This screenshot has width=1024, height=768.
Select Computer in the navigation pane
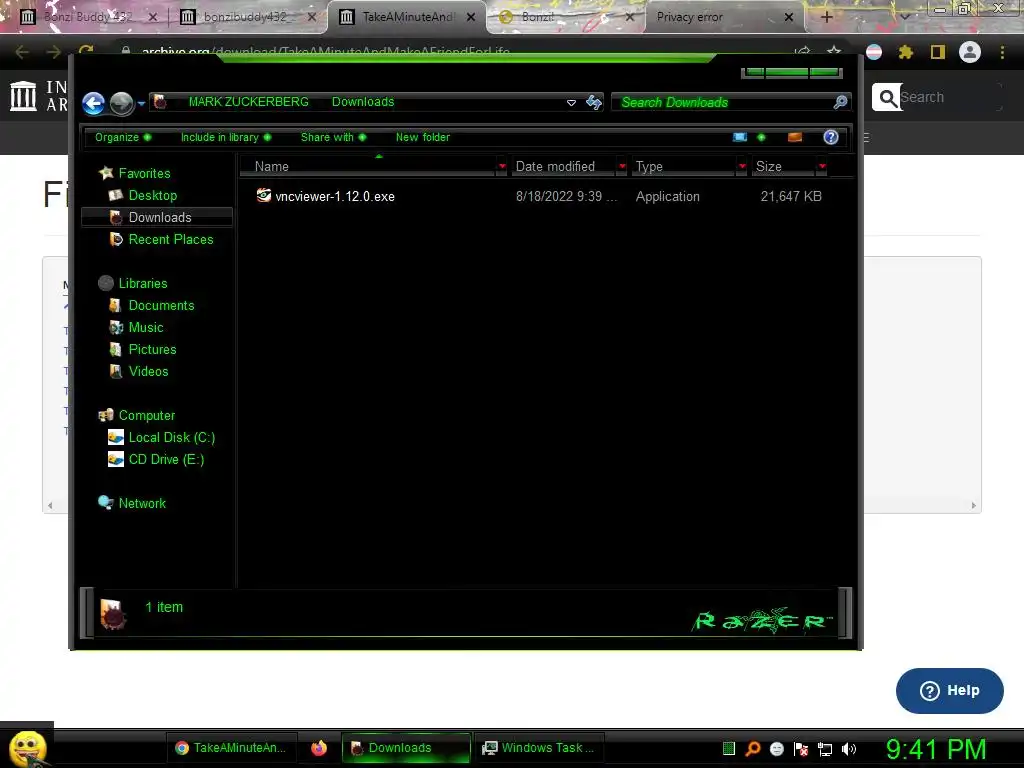147,415
